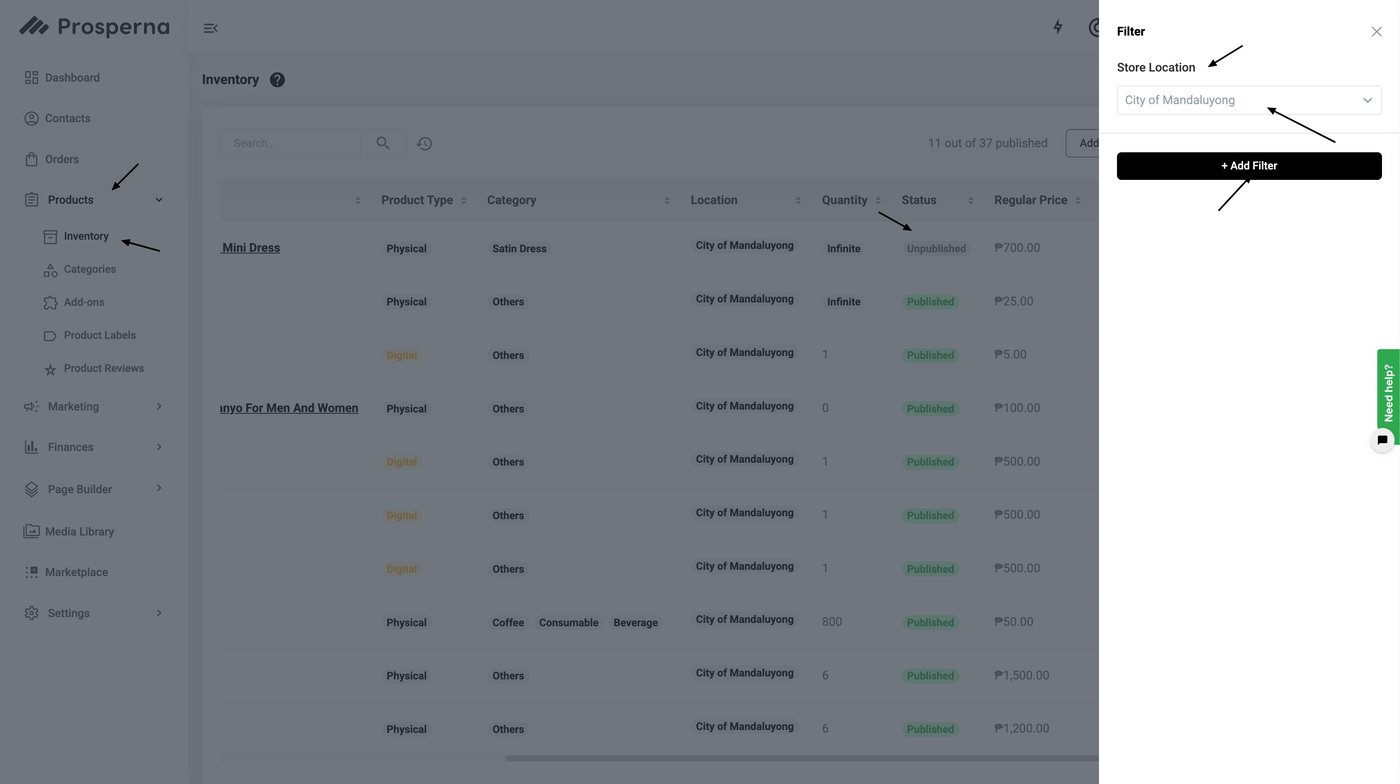The image size is (1400, 784).
Task: Open the Media Library page
Action: point(79,532)
